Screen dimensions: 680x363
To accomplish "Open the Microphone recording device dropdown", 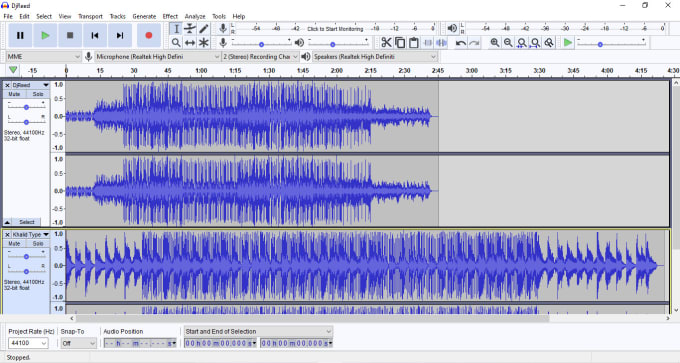I will 158,56.
